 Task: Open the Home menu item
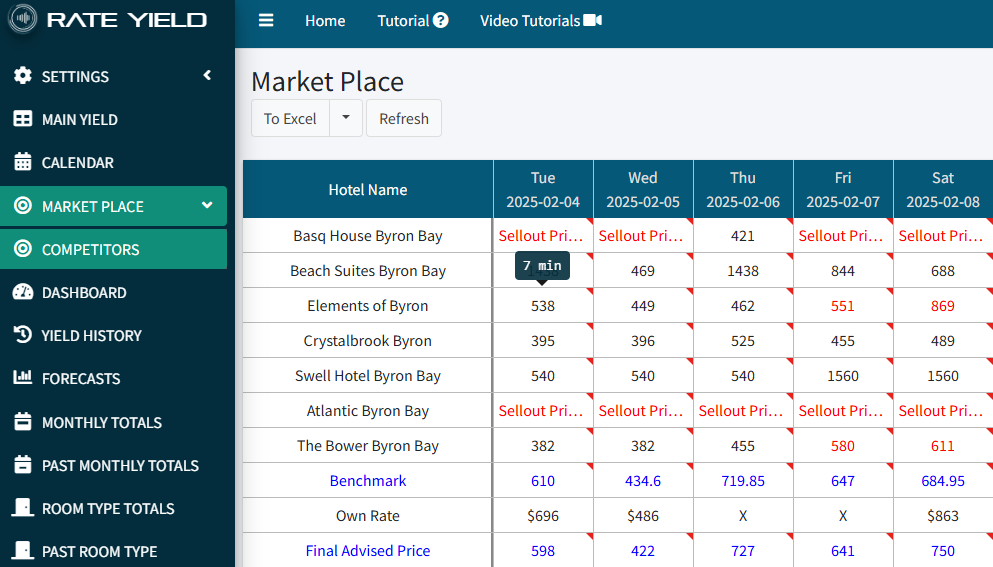click(x=325, y=21)
